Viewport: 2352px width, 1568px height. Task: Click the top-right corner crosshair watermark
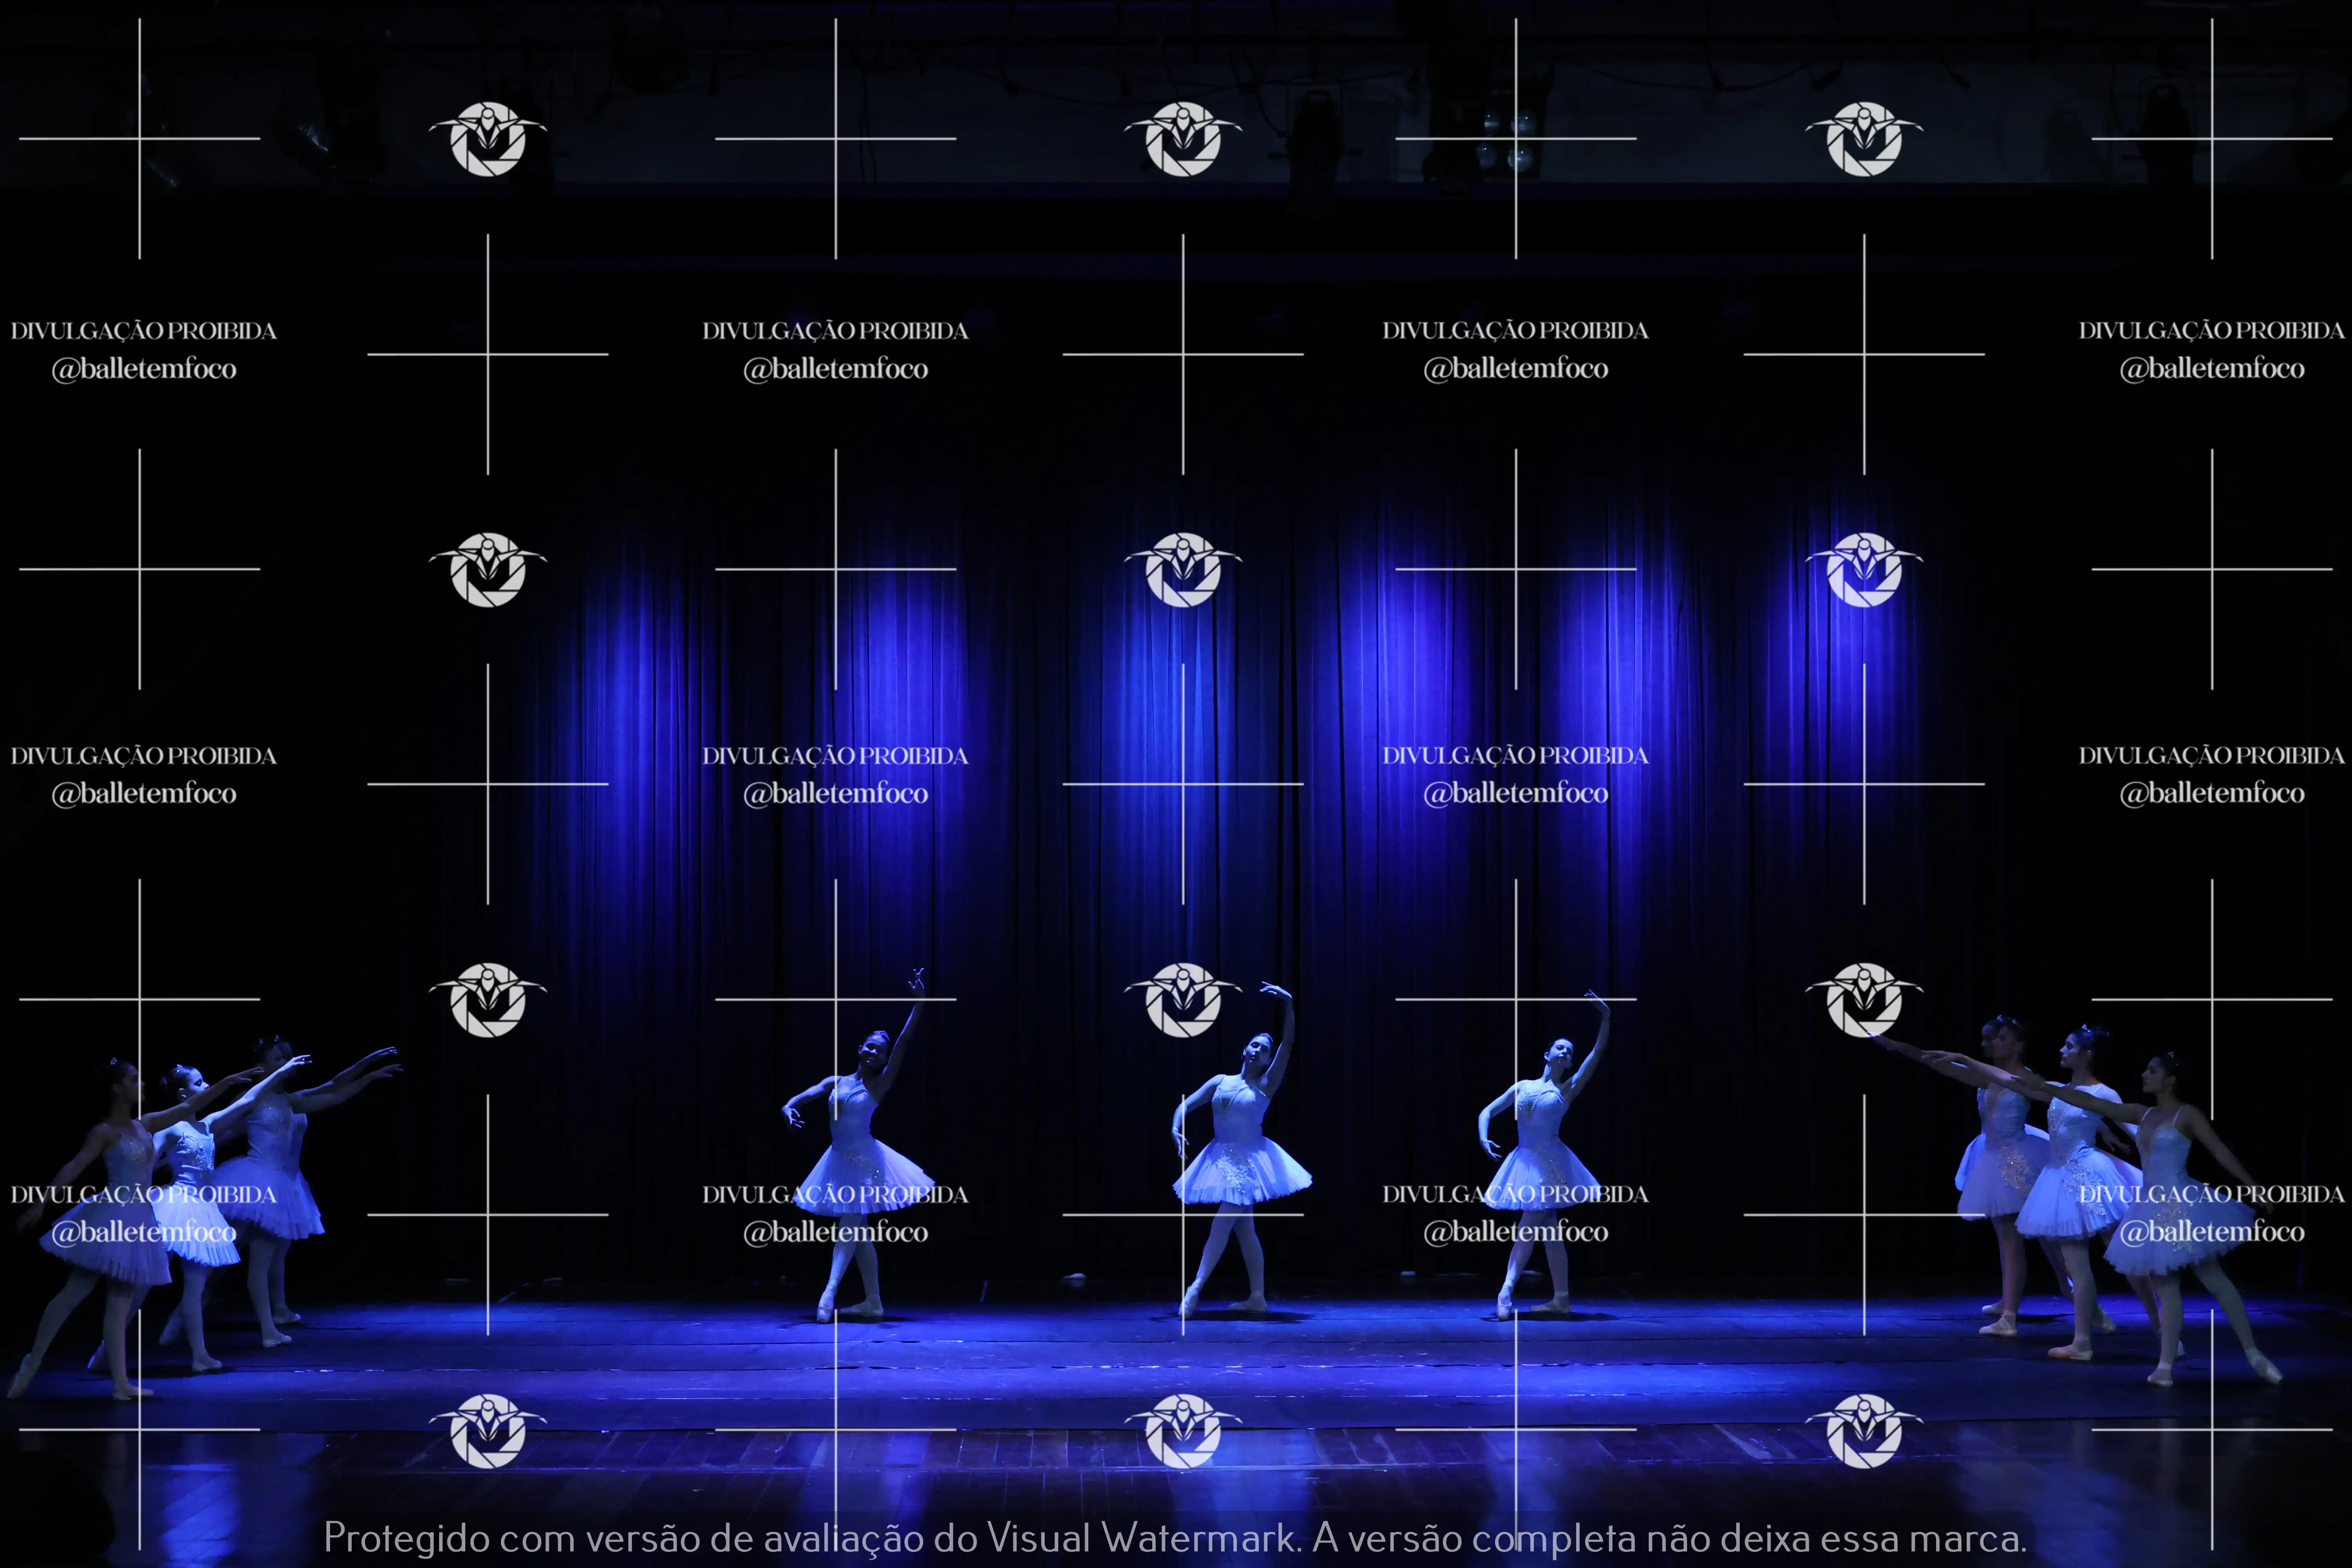pyautogui.click(x=2212, y=139)
